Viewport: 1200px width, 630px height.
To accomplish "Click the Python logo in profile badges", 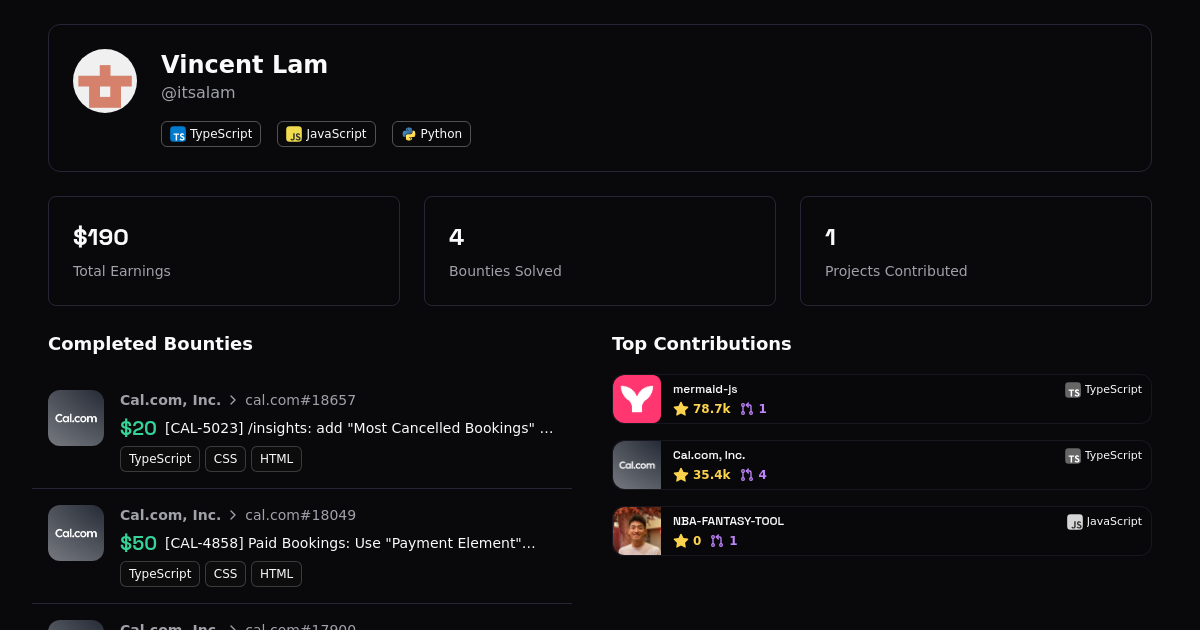I will (409, 134).
